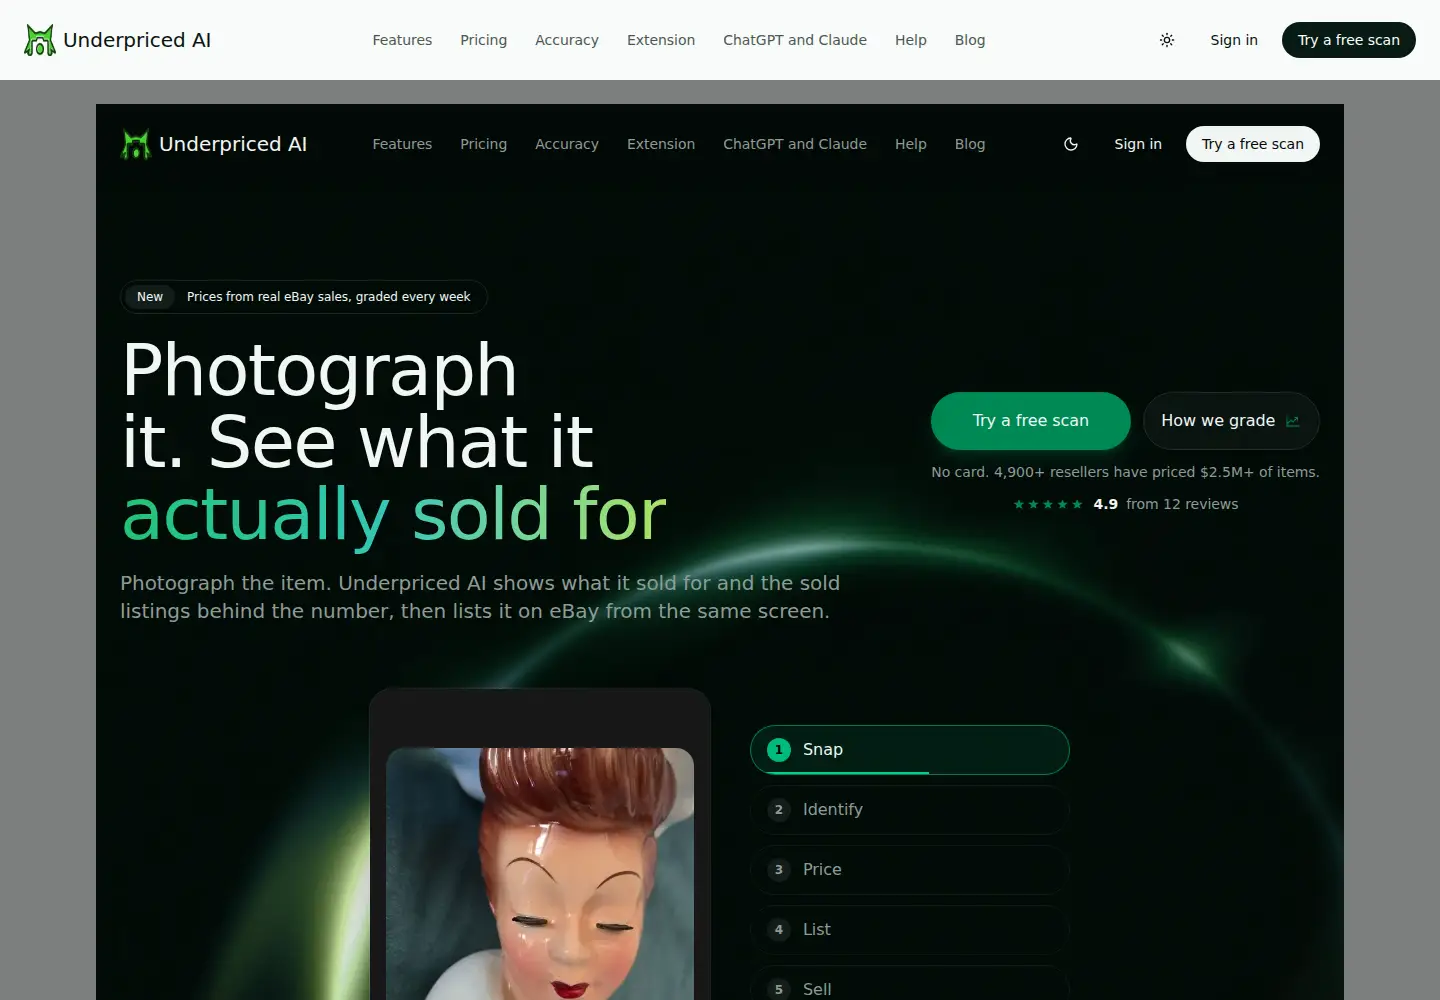
Task: Open ChatGPT and Claude in white header
Action: pyautogui.click(x=795, y=40)
